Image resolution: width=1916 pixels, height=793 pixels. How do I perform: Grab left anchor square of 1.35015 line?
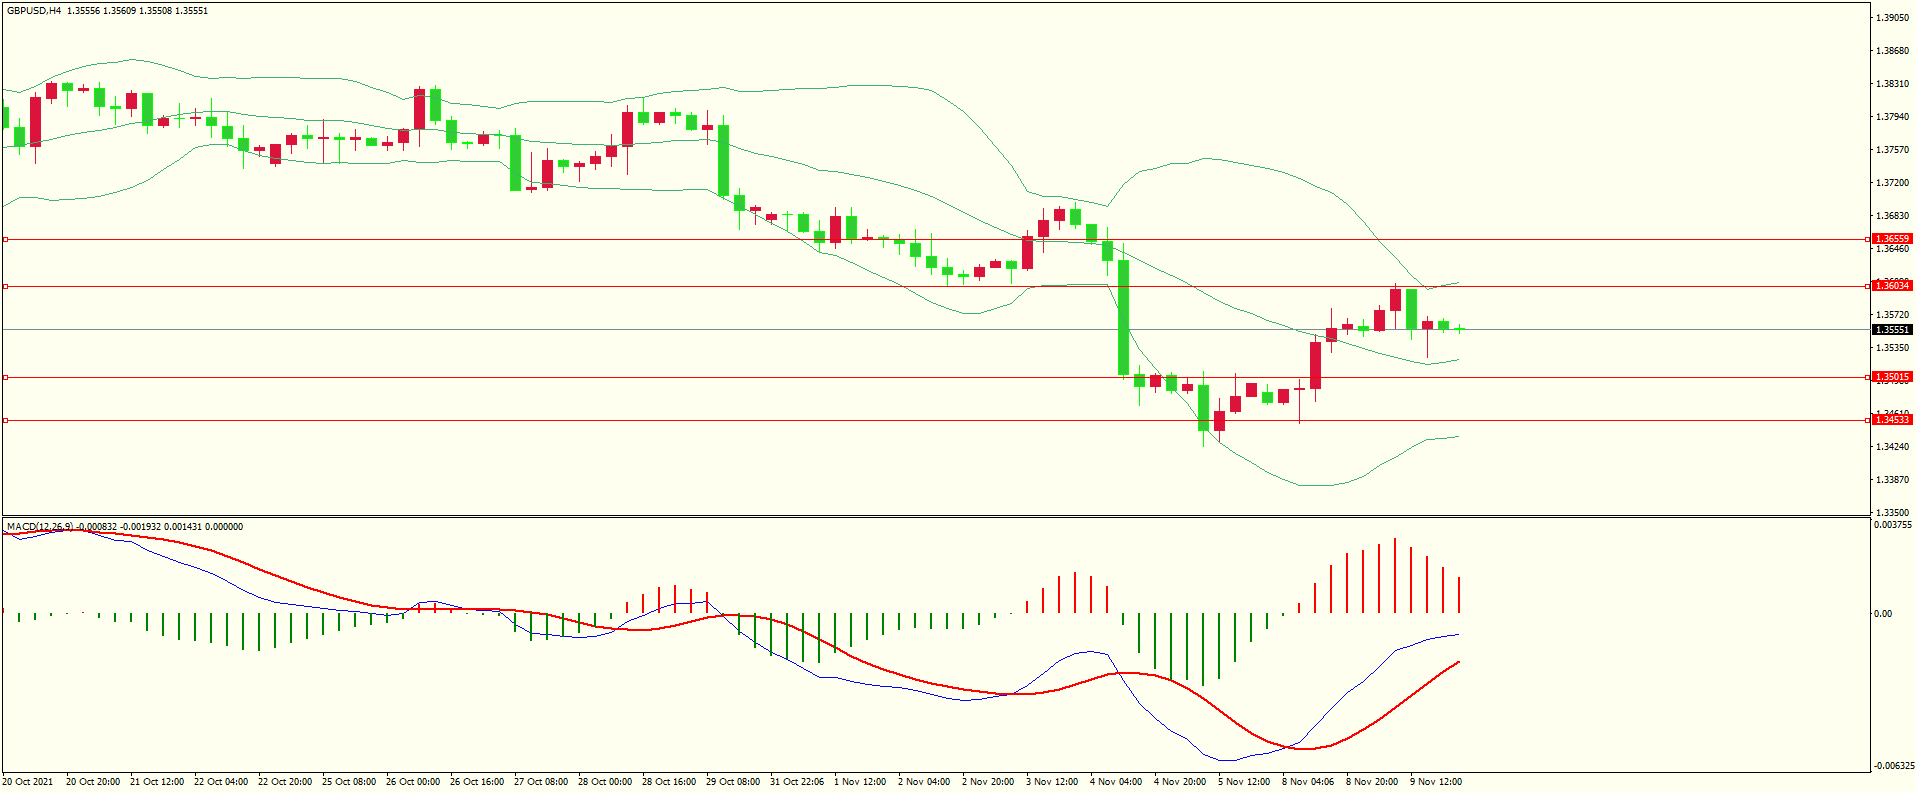[x=5, y=377]
